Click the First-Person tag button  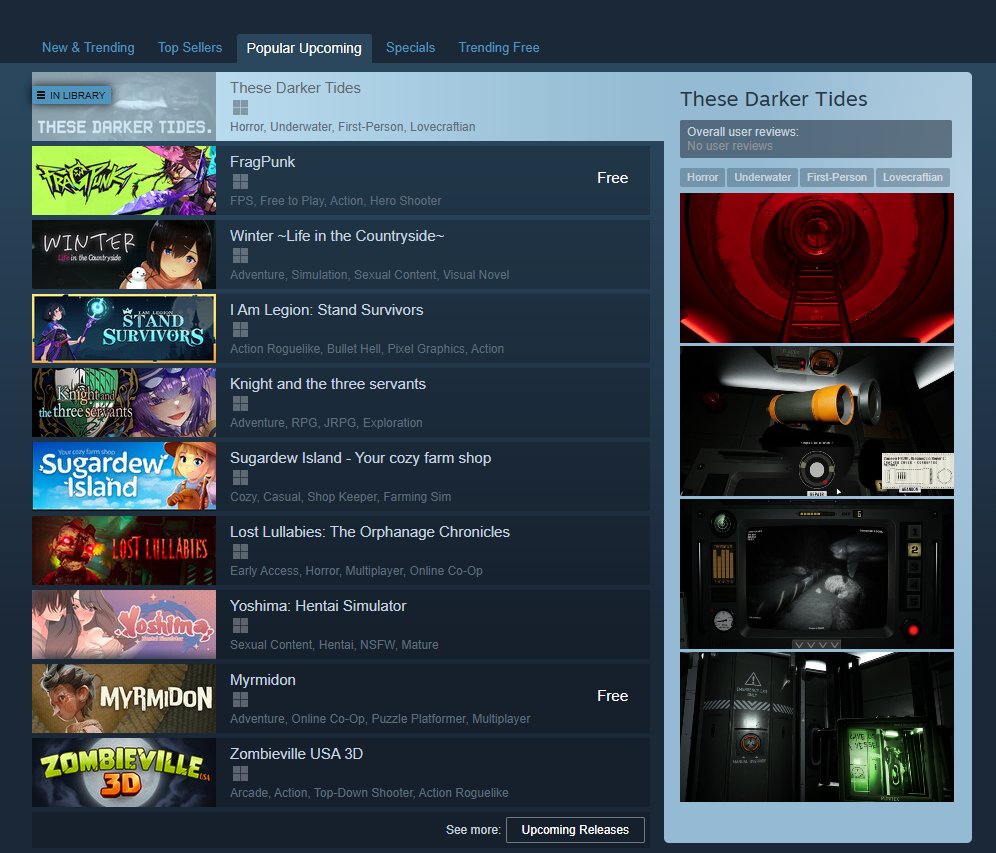pyautogui.click(x=837, y=176)
